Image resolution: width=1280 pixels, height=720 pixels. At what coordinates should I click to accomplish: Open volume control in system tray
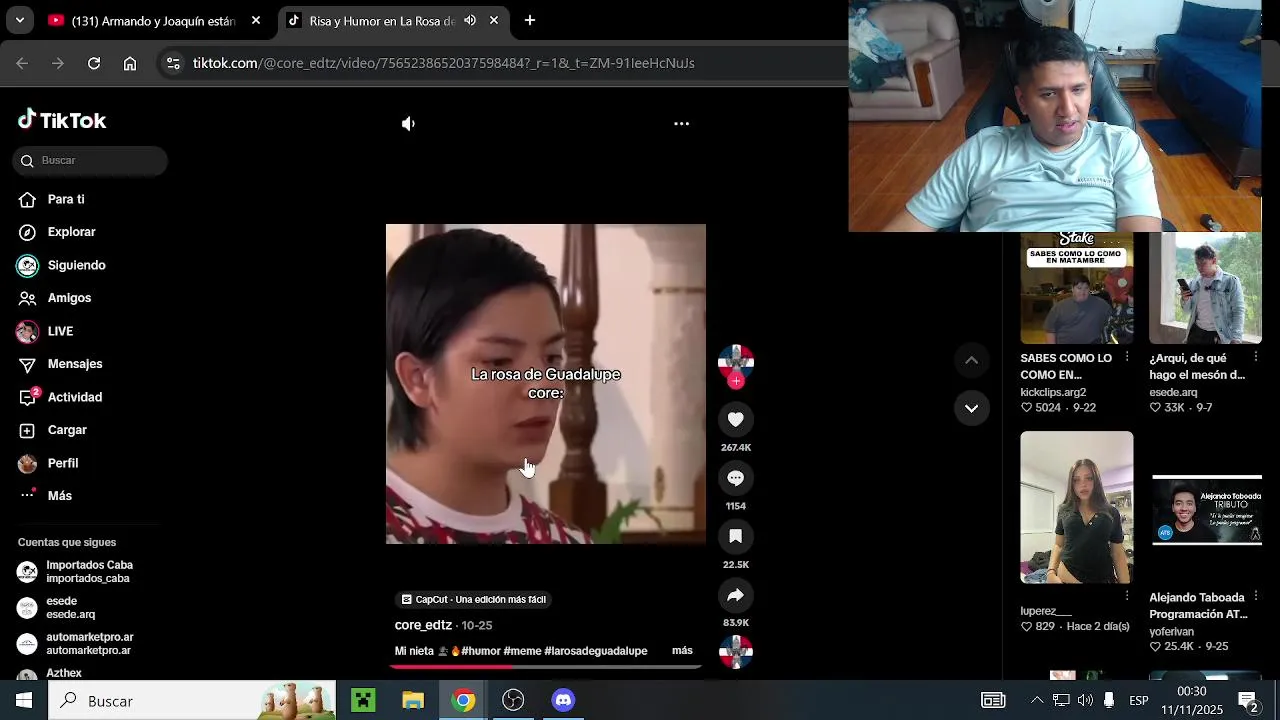pyautogui.click(x=1085, y=701)
